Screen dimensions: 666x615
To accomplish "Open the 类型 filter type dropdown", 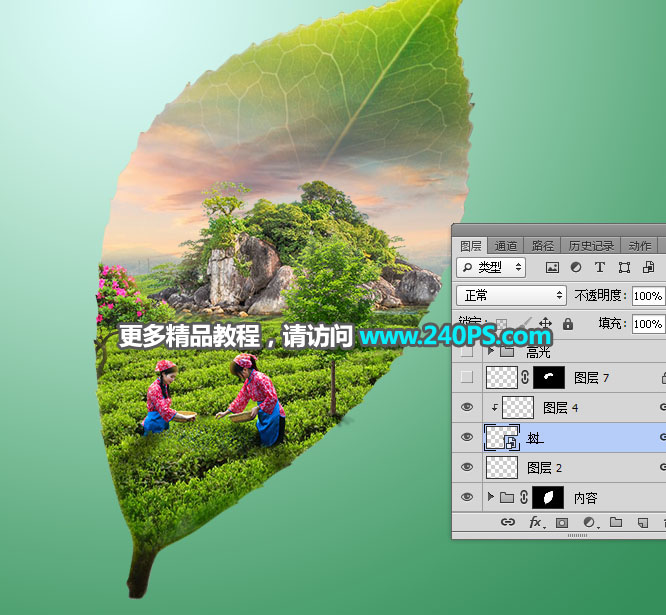I will pos(491,267).
